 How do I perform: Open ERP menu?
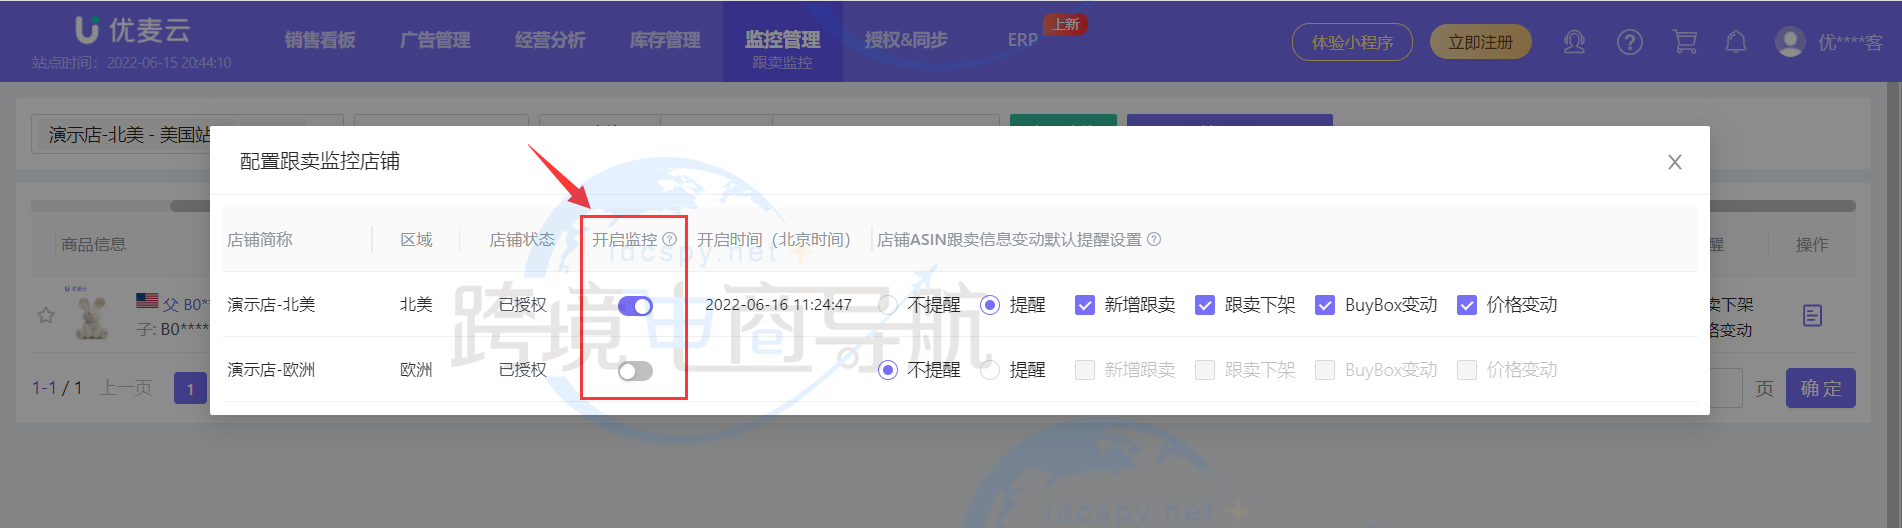[1023, 40]
